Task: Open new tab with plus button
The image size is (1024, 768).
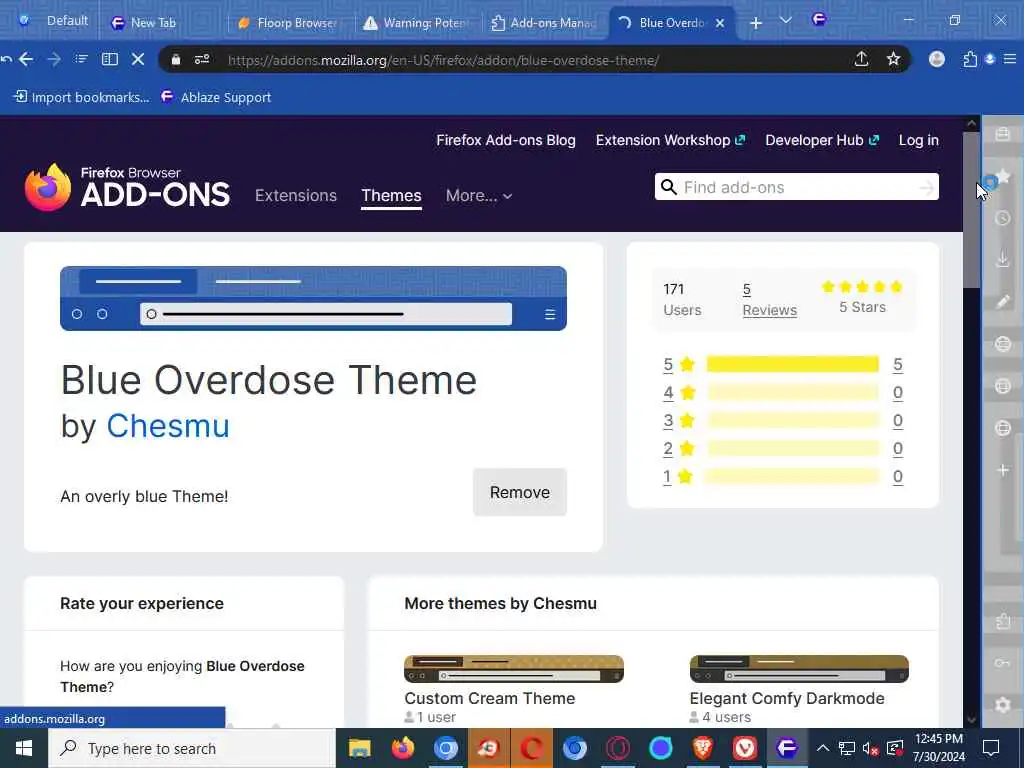Action: click(756, 23)
